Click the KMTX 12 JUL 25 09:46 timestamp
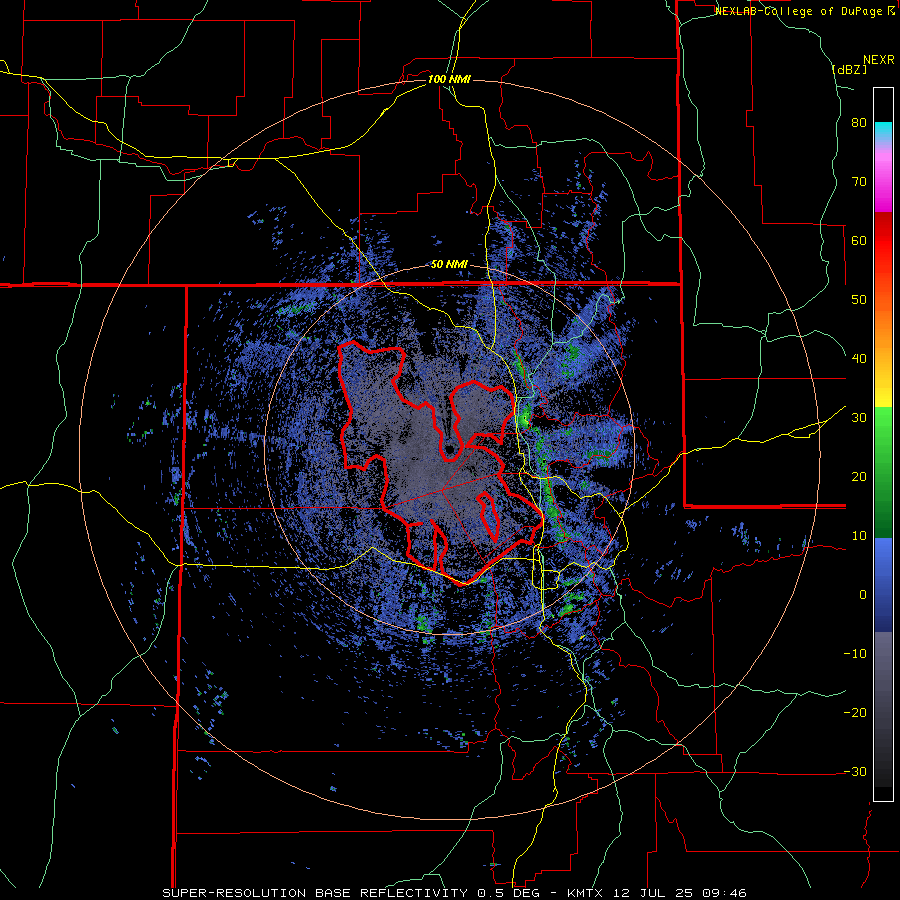Screen dimensions: 900x900 pyautogui.click(x=657, y=893)
